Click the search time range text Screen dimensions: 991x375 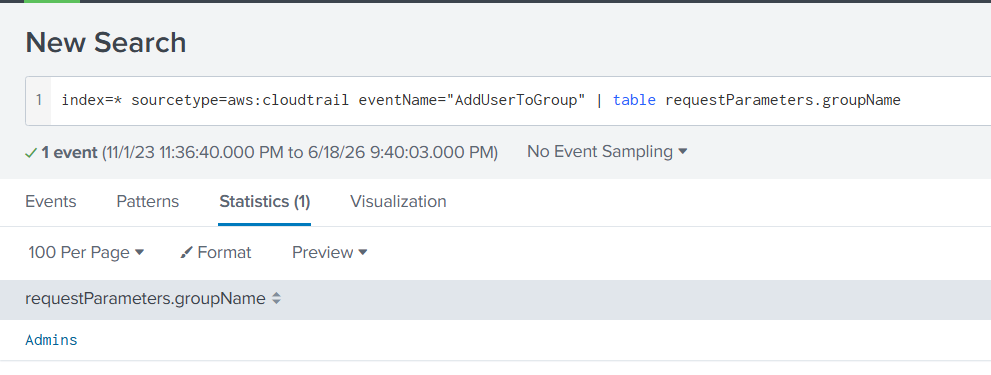click(x=300, y=152)
